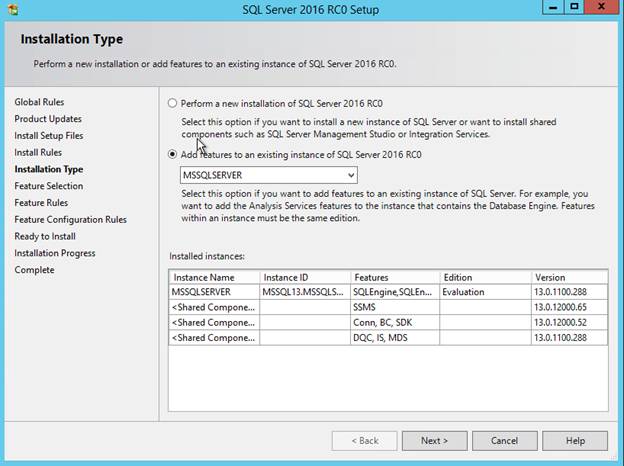
Task: Select Shared Components row with SSMS
Action: pos(388,307)
